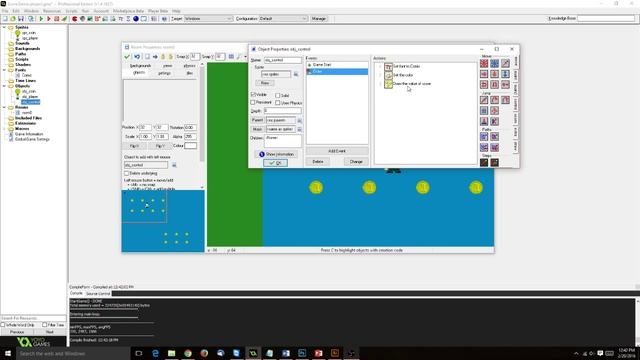This screenshot has width=640, height=360.
Task: Select the Step Towards action icon
Action: 484,162
